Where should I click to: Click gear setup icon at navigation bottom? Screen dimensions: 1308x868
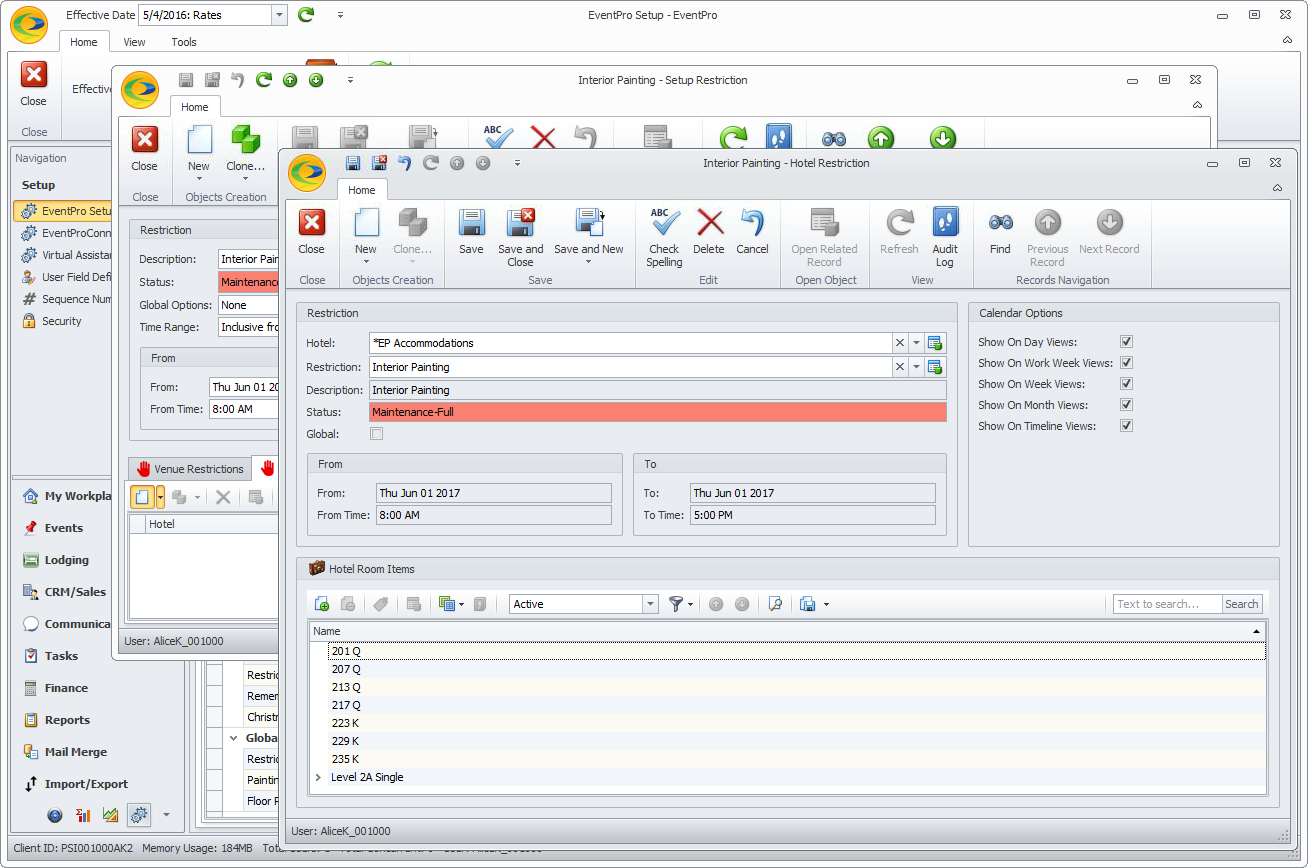click(x=139, y=815)
